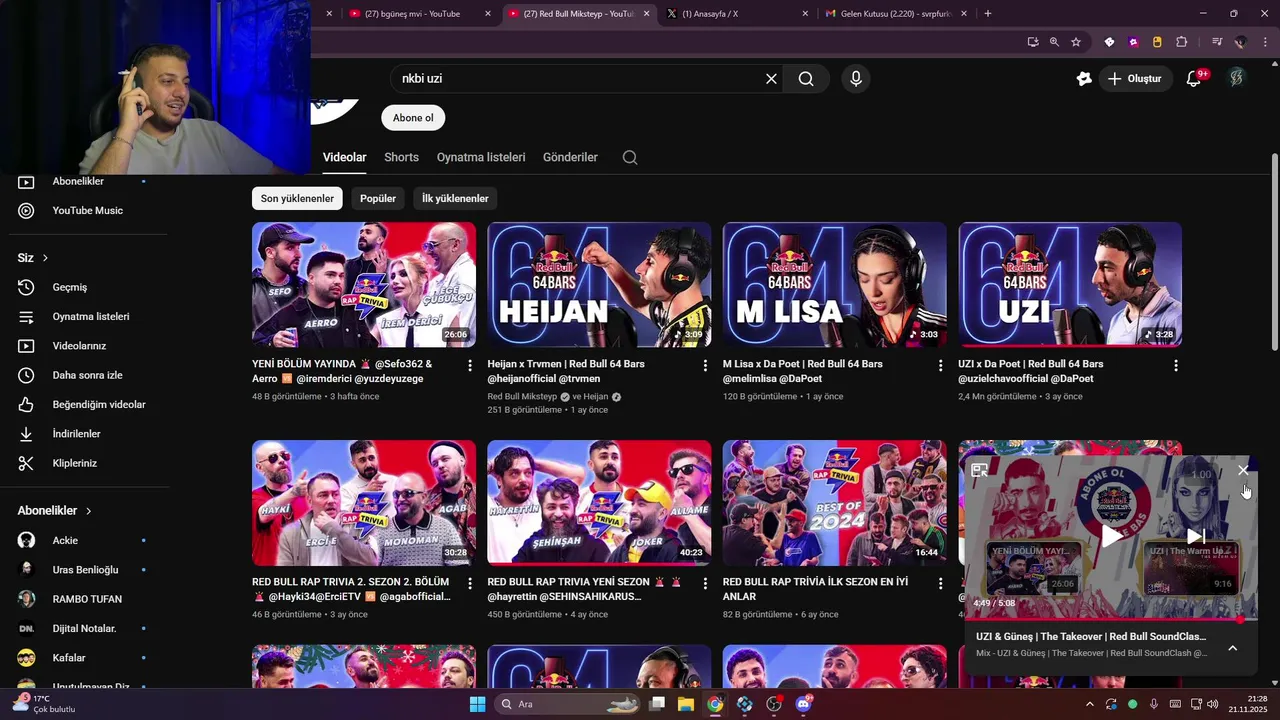Expand miniplayer back to watch page
Screen dimensions: 1280x720
tap(980, 470)
